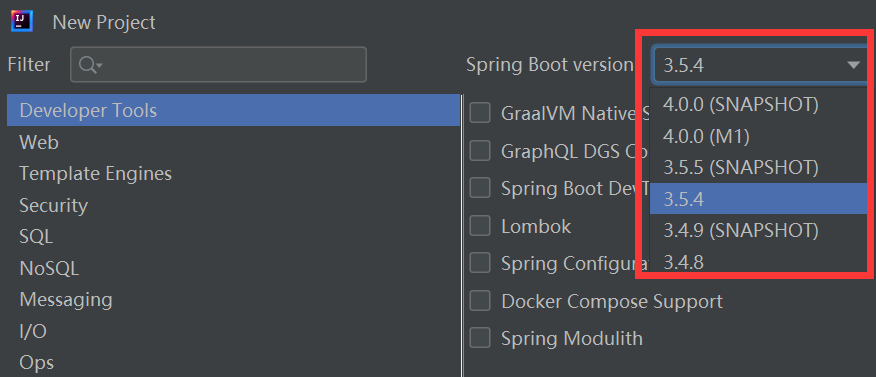The image size is (876, 377).
Task: Select the I/O category
Action: point(234,331)
